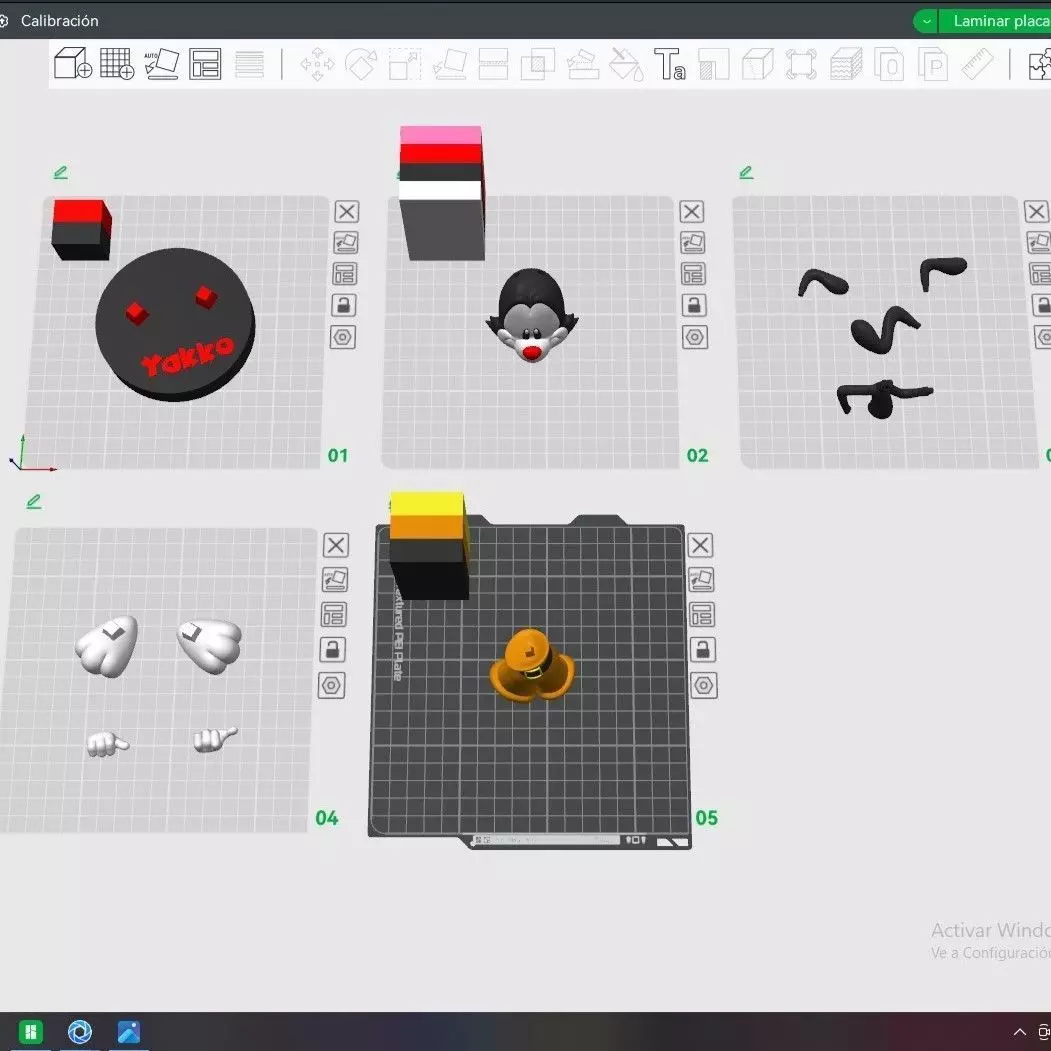The height and width of the screenshot is (1051, 1051).
Task: Open the Photos app in the taskbar
Action: tap(129, 1031)
